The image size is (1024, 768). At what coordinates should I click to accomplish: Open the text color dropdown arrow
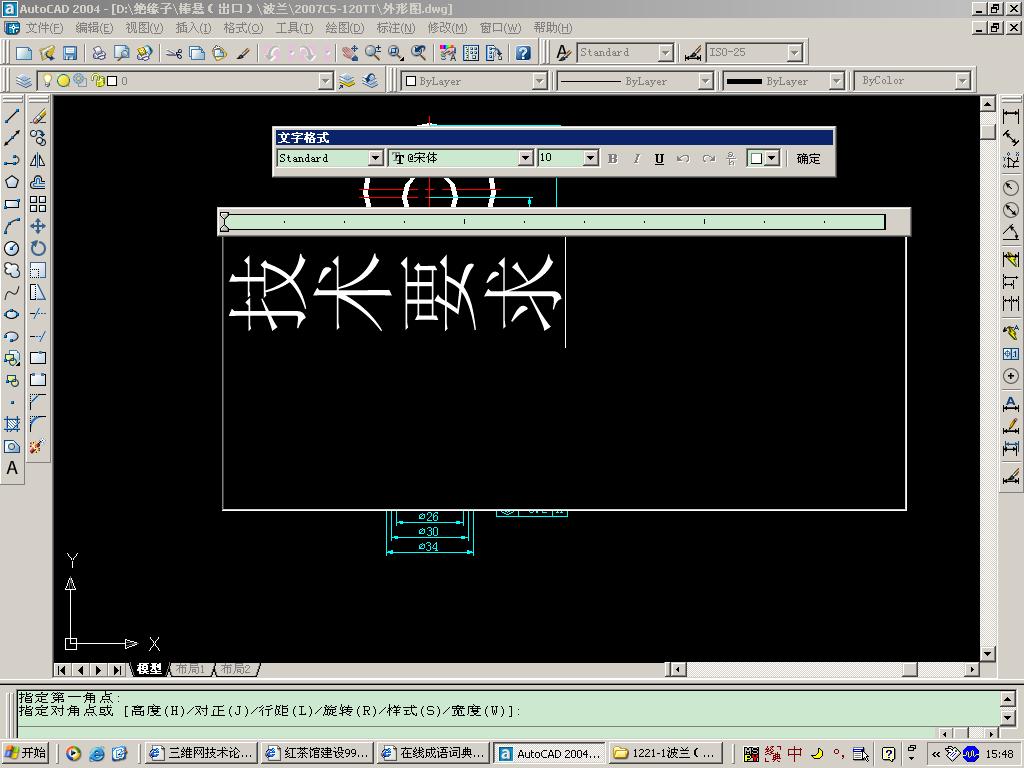pyautogui.click(x=772, y=158)
